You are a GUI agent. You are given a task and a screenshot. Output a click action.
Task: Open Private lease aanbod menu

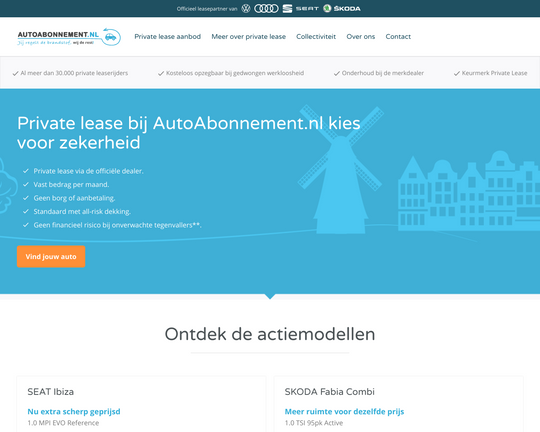pyautogui.click(x=167, y=37)
